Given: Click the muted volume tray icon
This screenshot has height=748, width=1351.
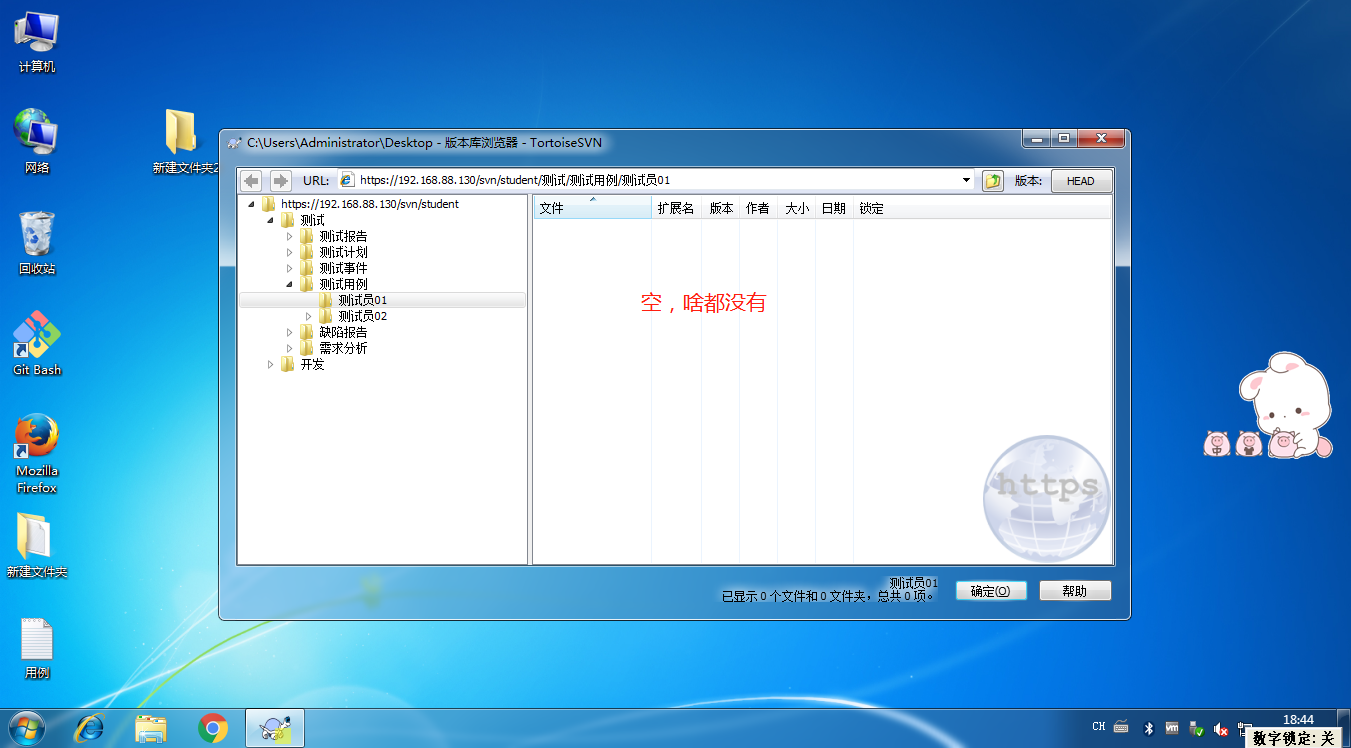Looking at the screenshot, I should click(1220, 728).
